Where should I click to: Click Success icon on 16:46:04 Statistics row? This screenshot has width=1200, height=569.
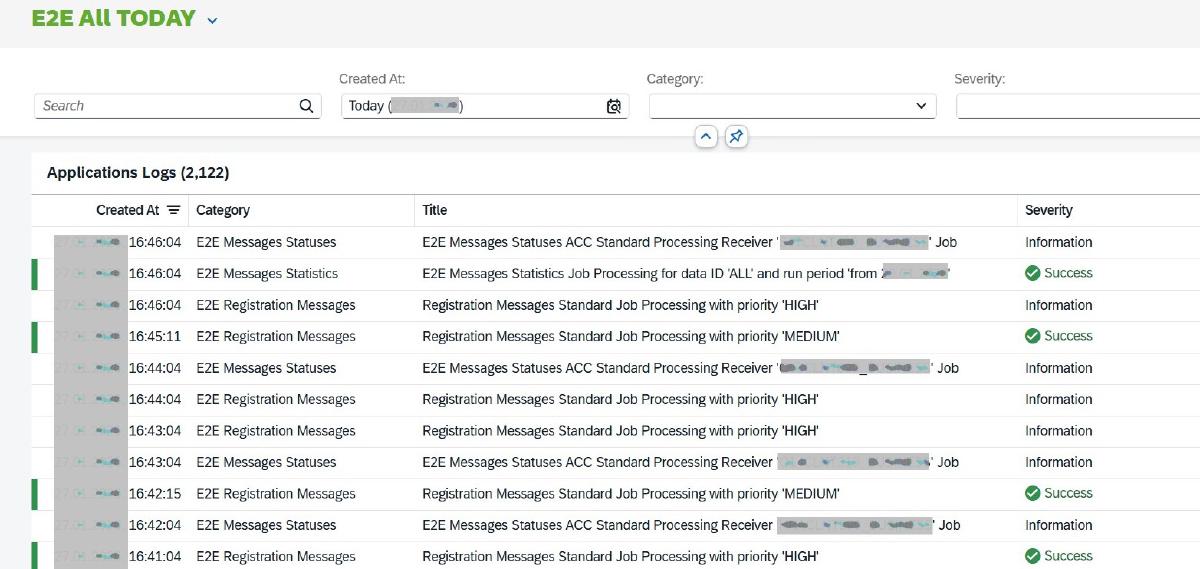tap(1033, 273)
